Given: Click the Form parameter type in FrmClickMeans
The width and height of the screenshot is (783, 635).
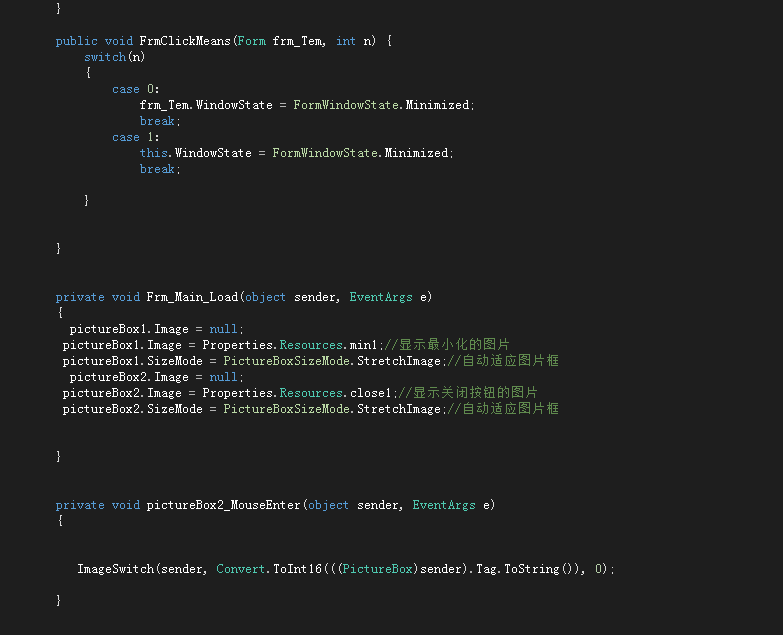Looking at the screenshot, I should coord(252,41).
